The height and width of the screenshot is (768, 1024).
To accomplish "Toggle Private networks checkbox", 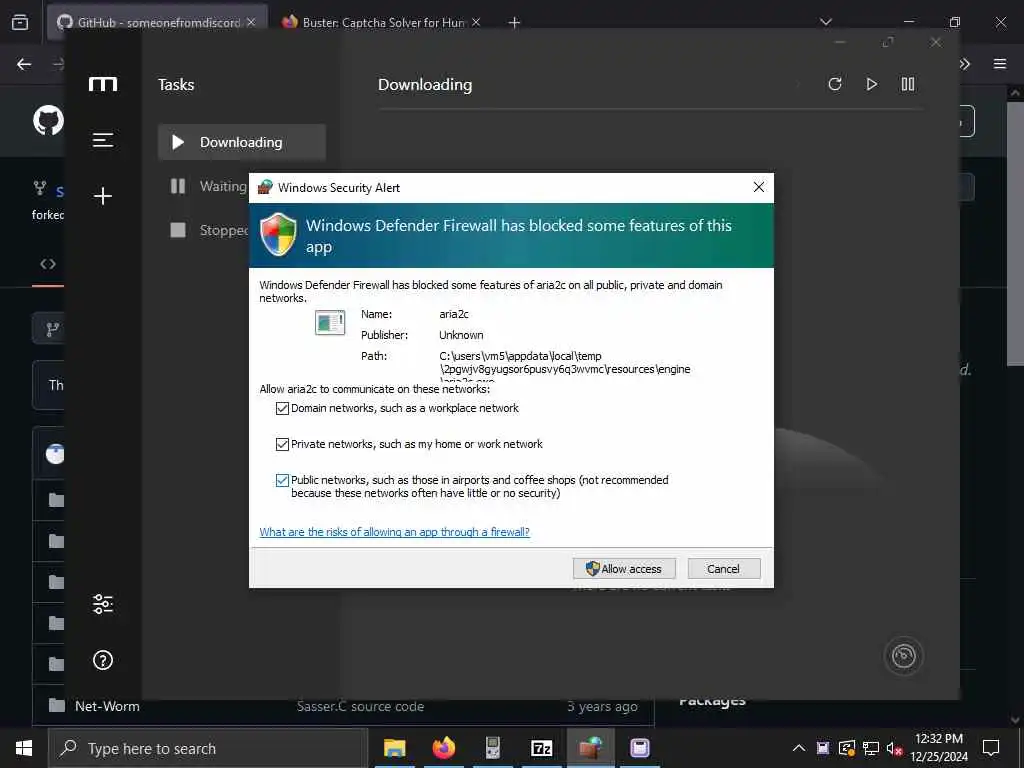I will click(282, 445).
